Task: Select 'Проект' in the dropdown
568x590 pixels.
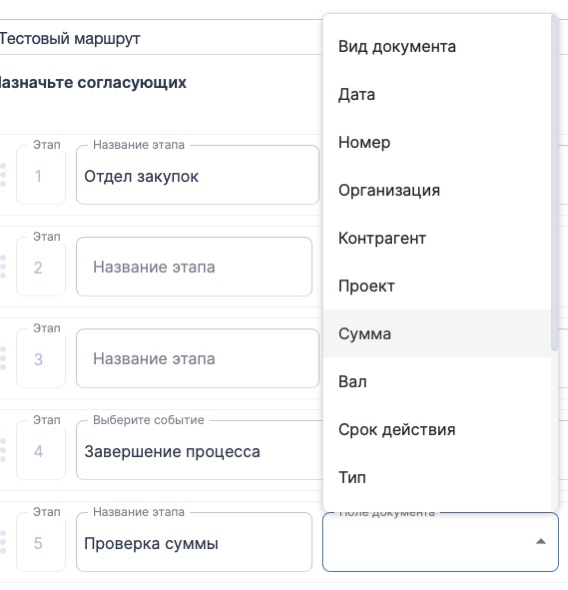Action: pyautogui.click(x=437, y=286)
